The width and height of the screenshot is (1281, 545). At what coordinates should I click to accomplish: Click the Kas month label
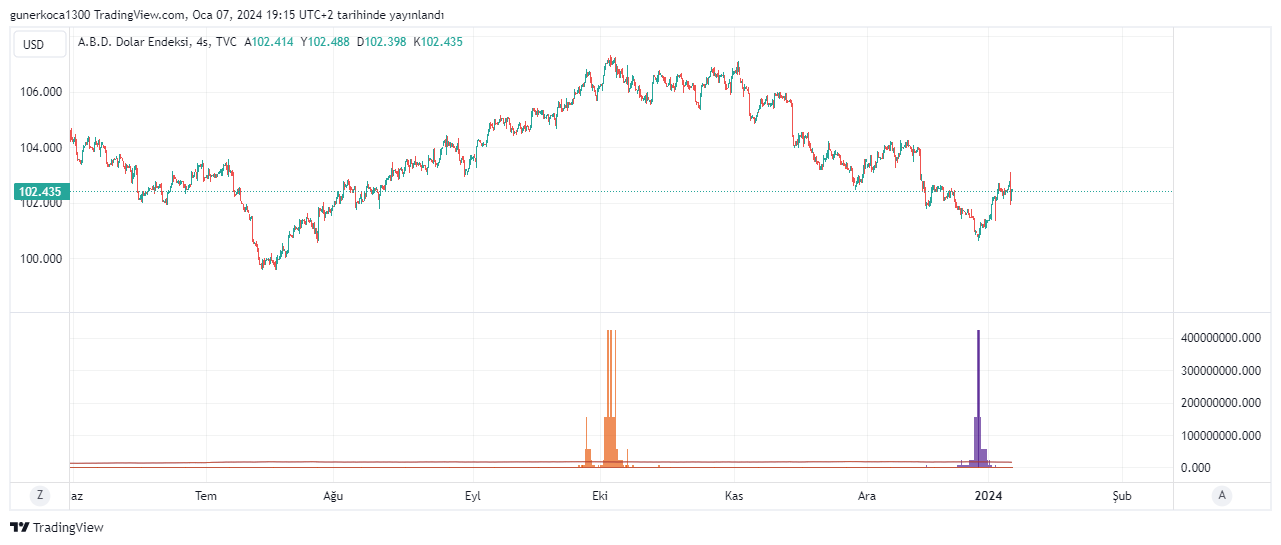coord(734,496)
